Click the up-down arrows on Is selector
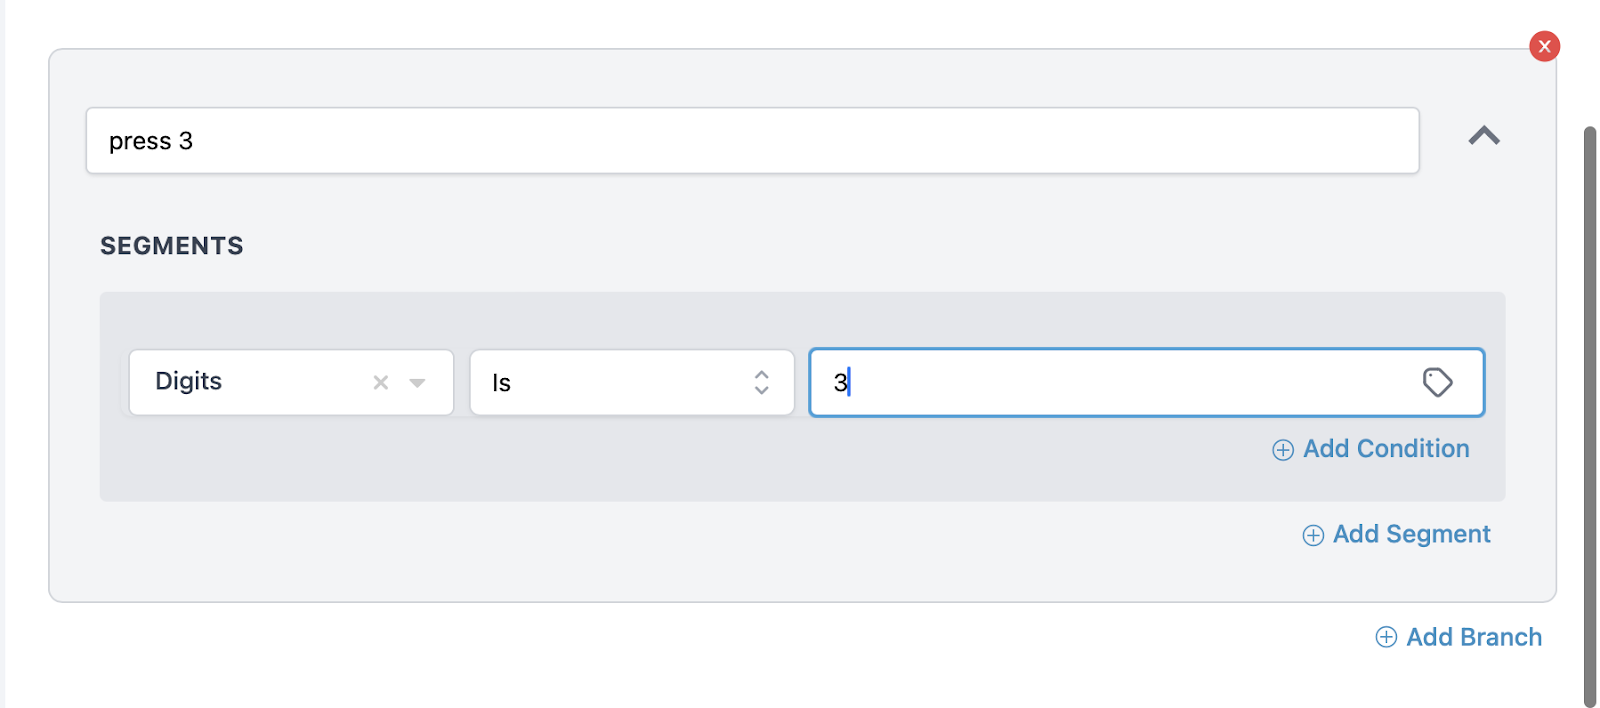Screen dimensions: 1600x708 [762, 382]
